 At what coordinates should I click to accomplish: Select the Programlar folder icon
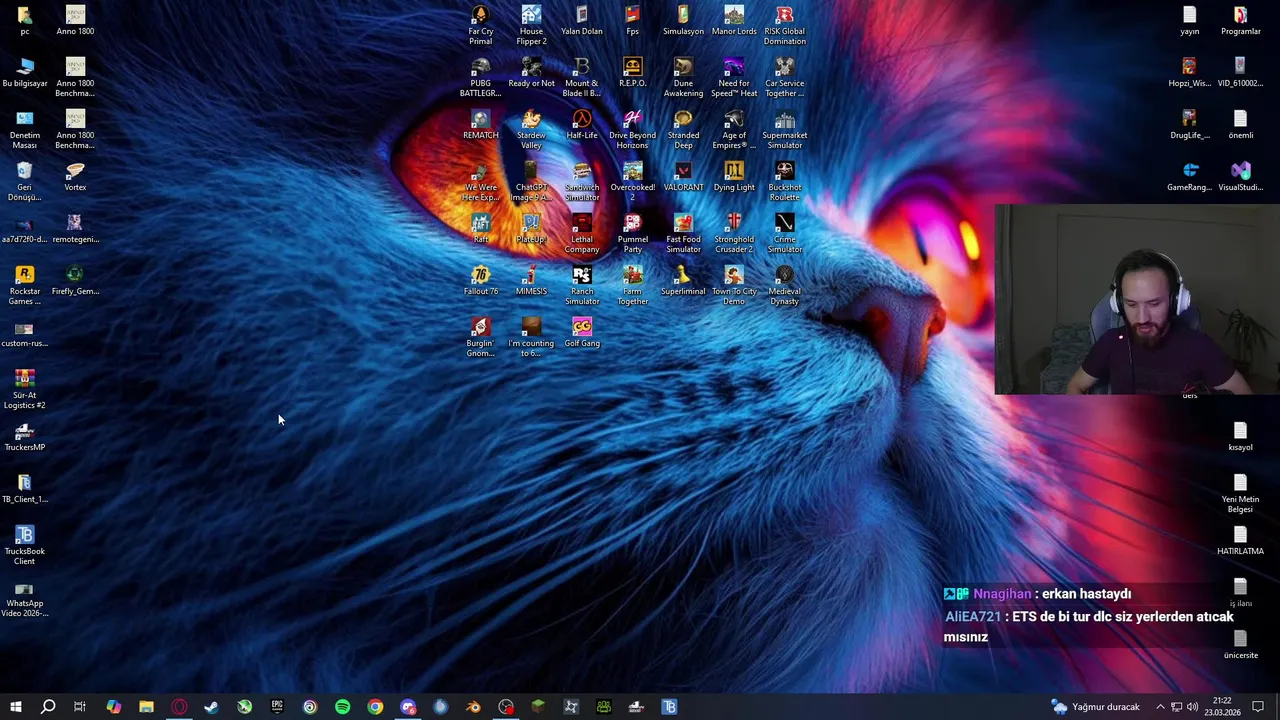(1241, 20)
